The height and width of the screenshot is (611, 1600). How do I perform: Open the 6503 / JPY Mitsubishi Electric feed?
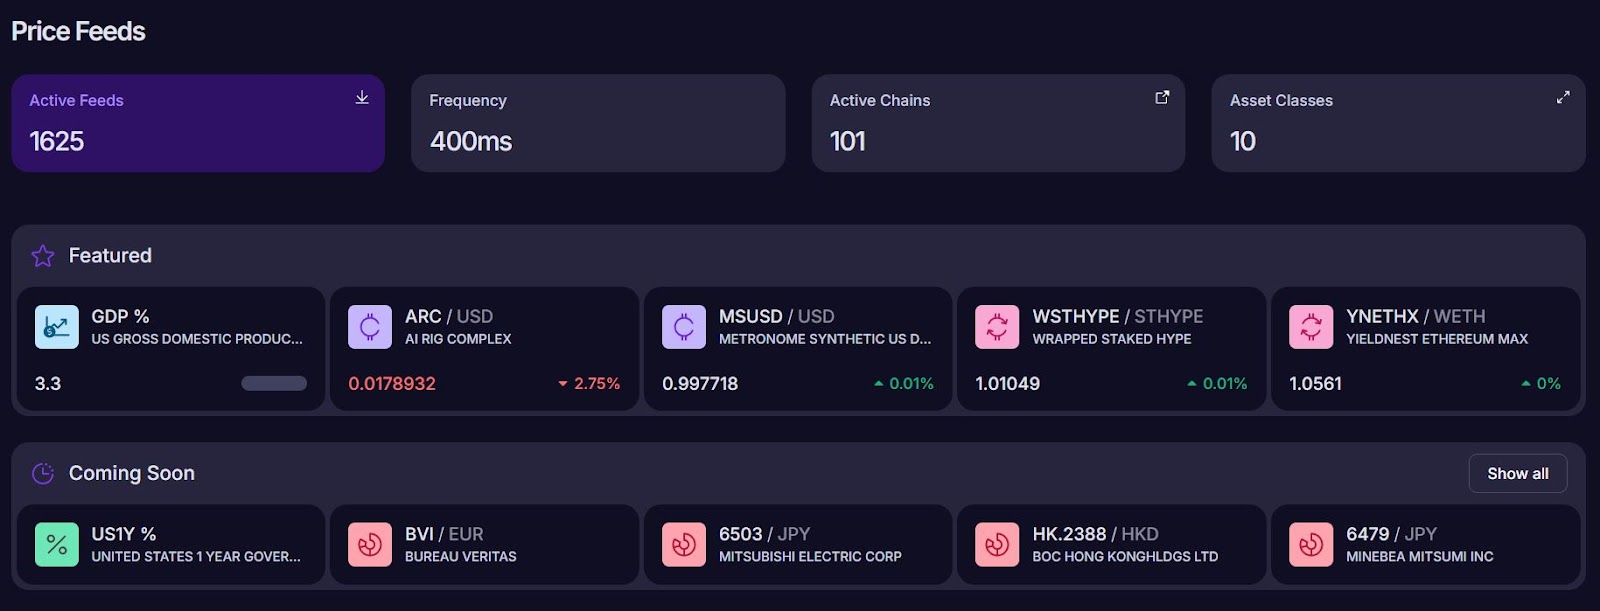click(x=798, y=545)
